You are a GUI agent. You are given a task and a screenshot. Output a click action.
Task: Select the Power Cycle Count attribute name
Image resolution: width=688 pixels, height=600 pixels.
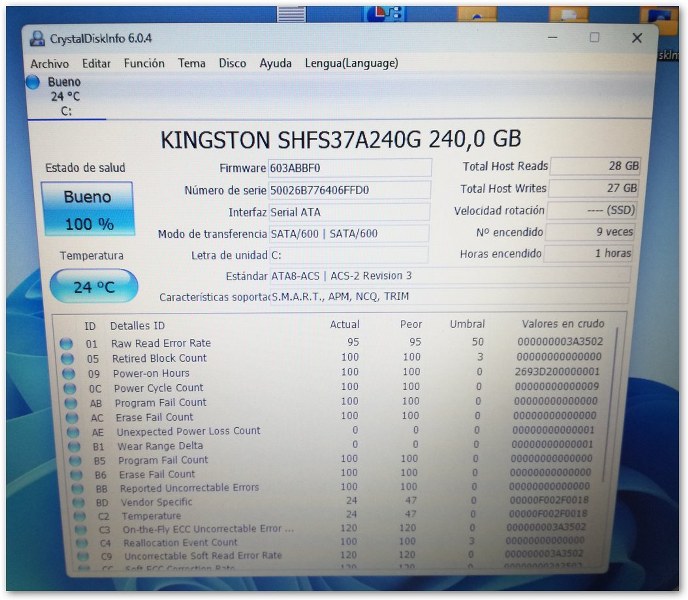pos(159,388)
